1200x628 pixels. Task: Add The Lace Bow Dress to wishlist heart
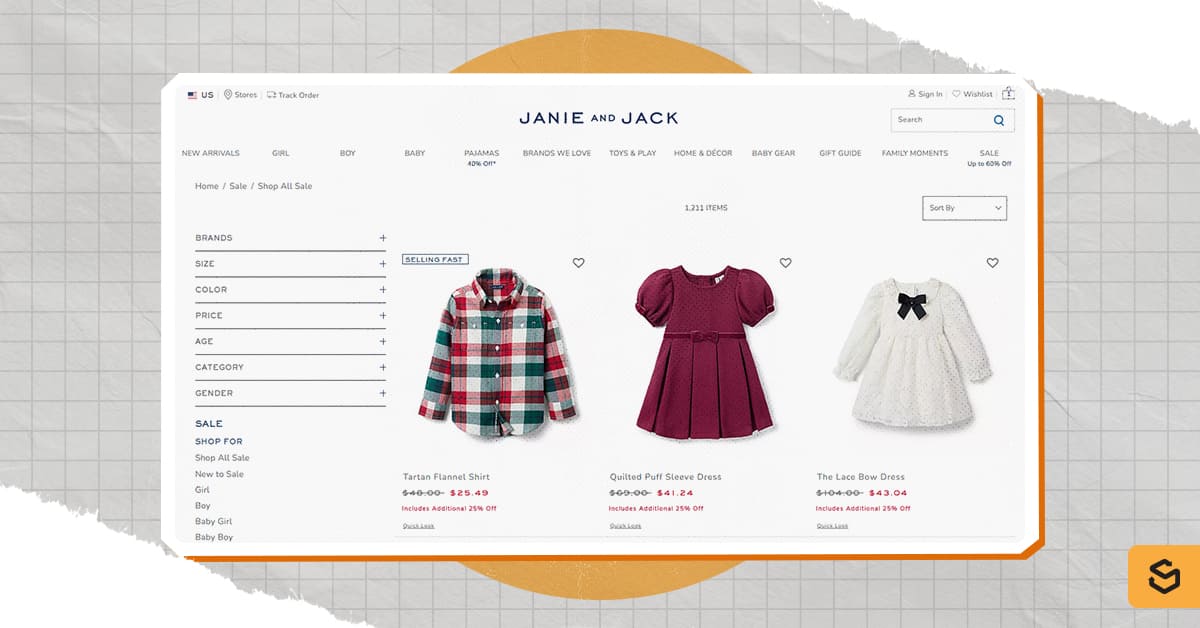click(x=992, y=263)
